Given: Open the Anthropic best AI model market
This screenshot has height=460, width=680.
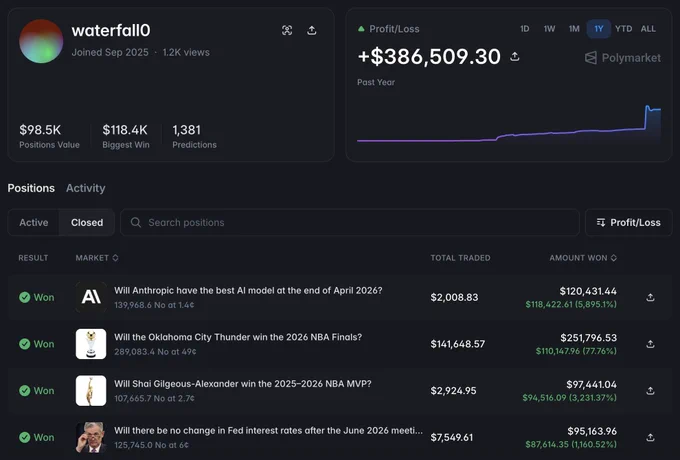Looking at the screenshot, I should tap(248, 290).
